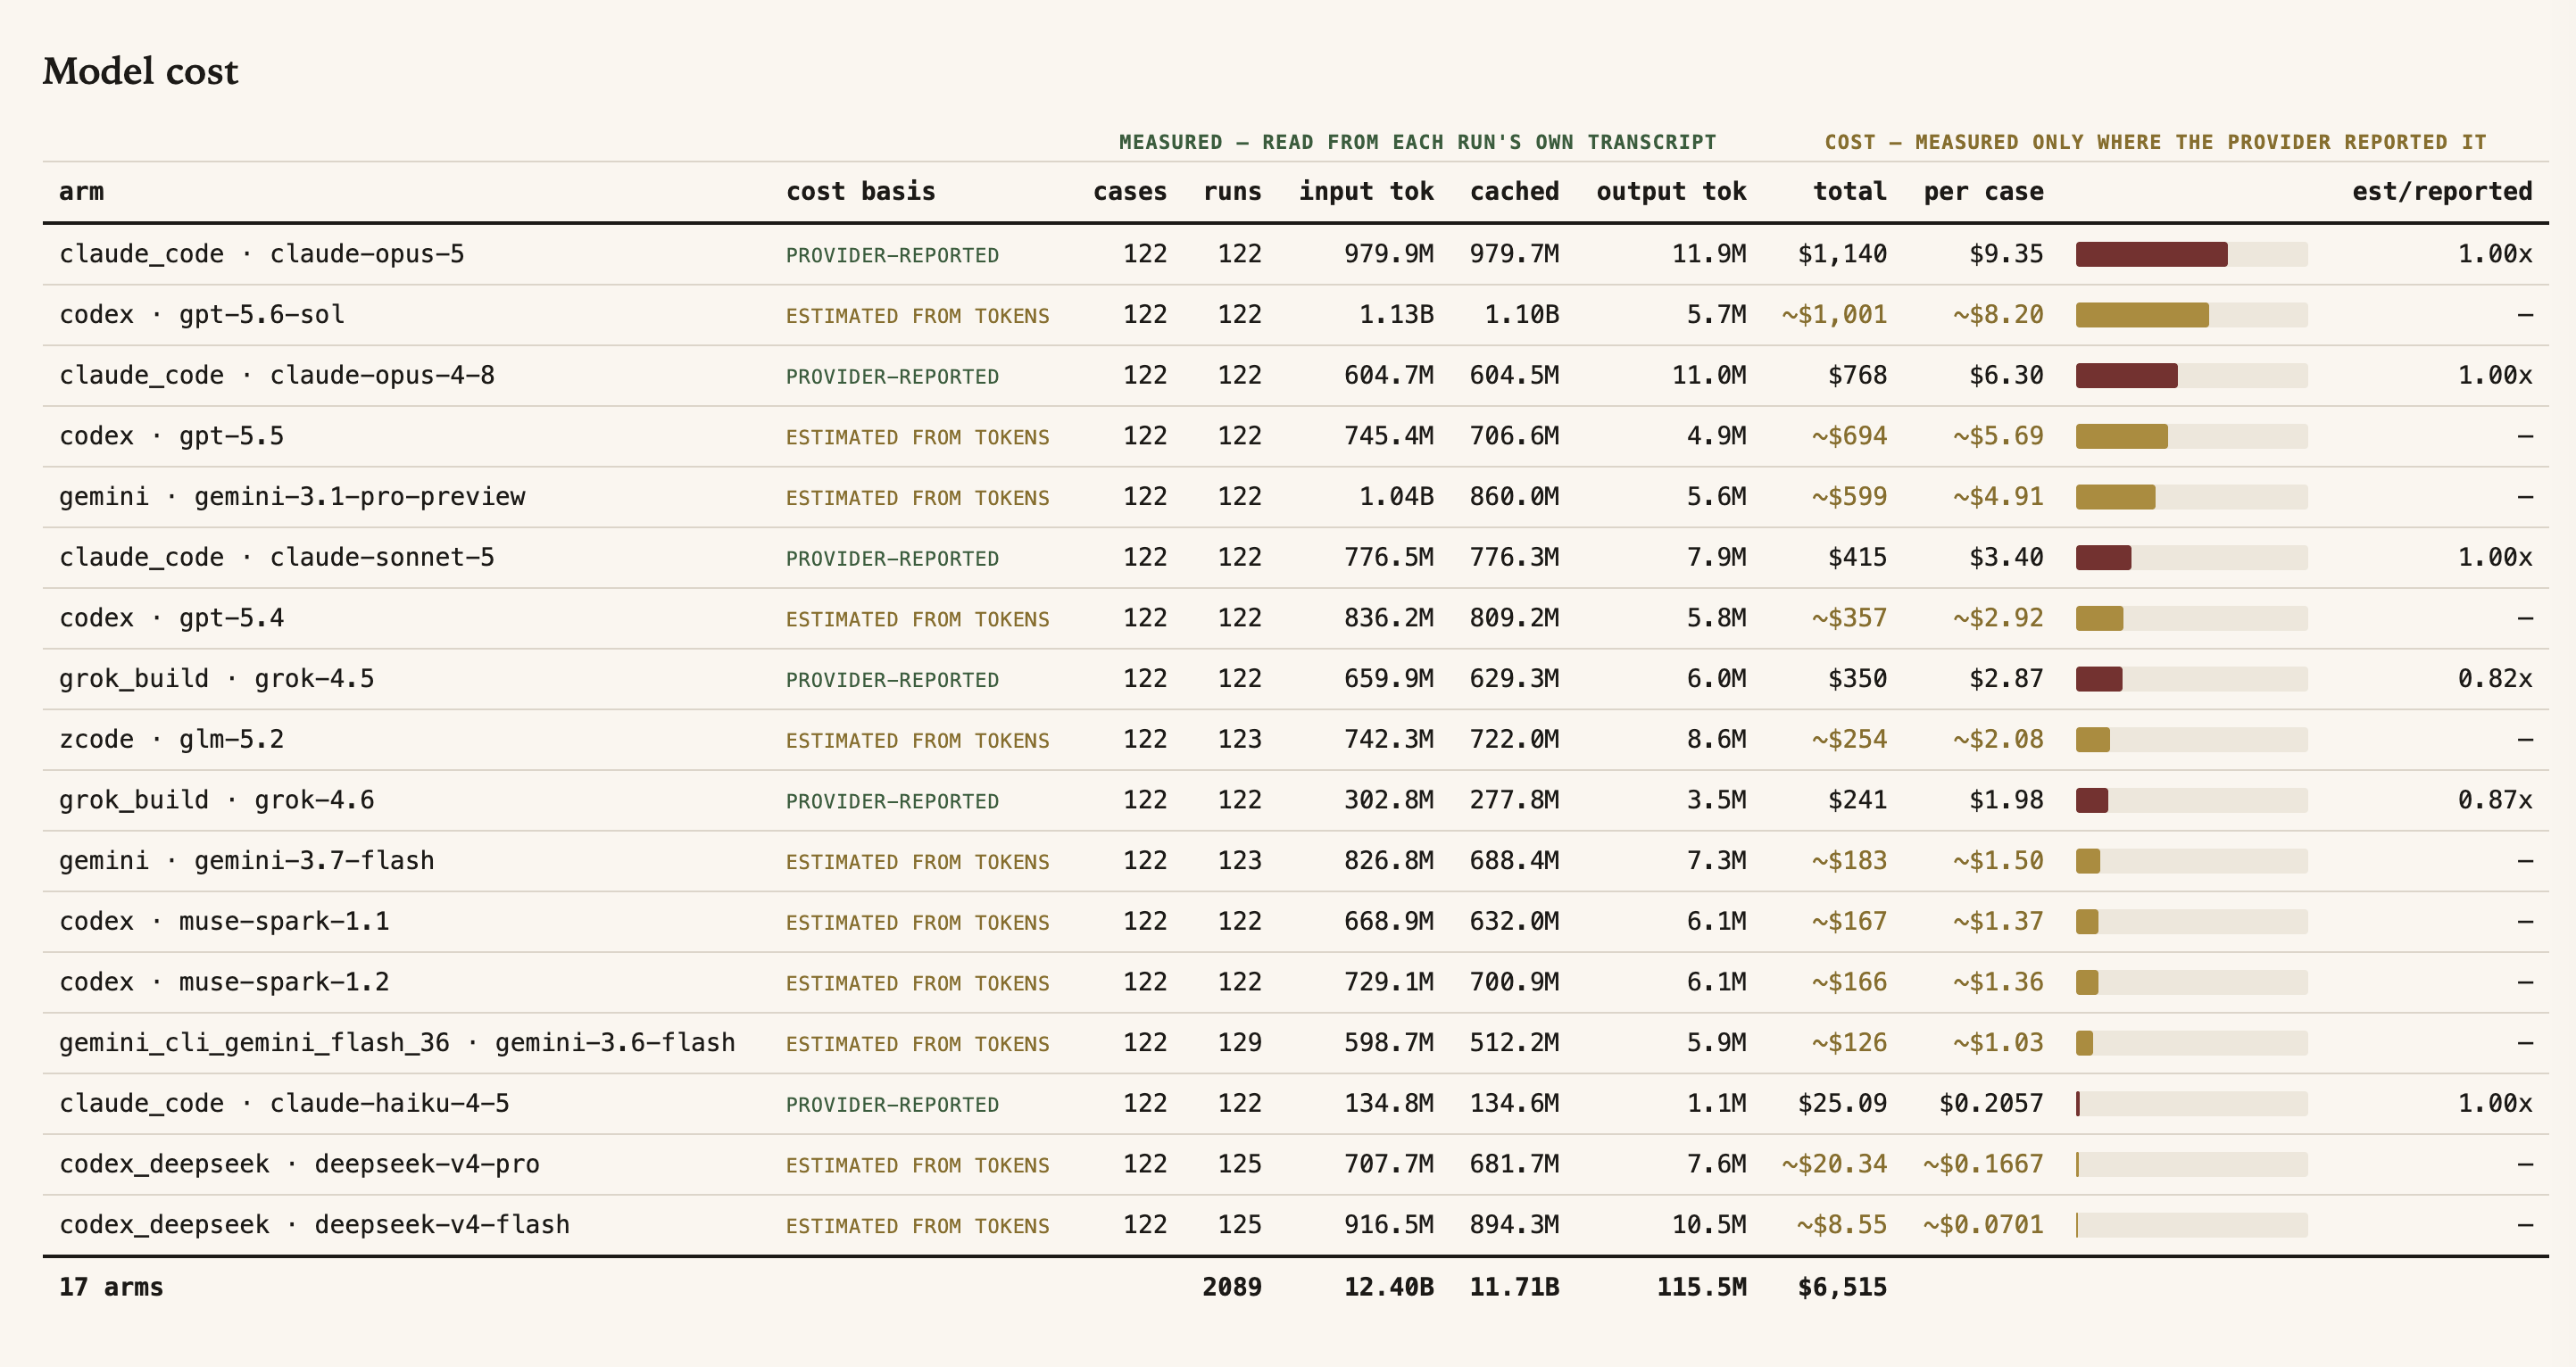
Task: Select the 'gemini · gemini-3.7-flash' row name
Action: coord(247,861)
